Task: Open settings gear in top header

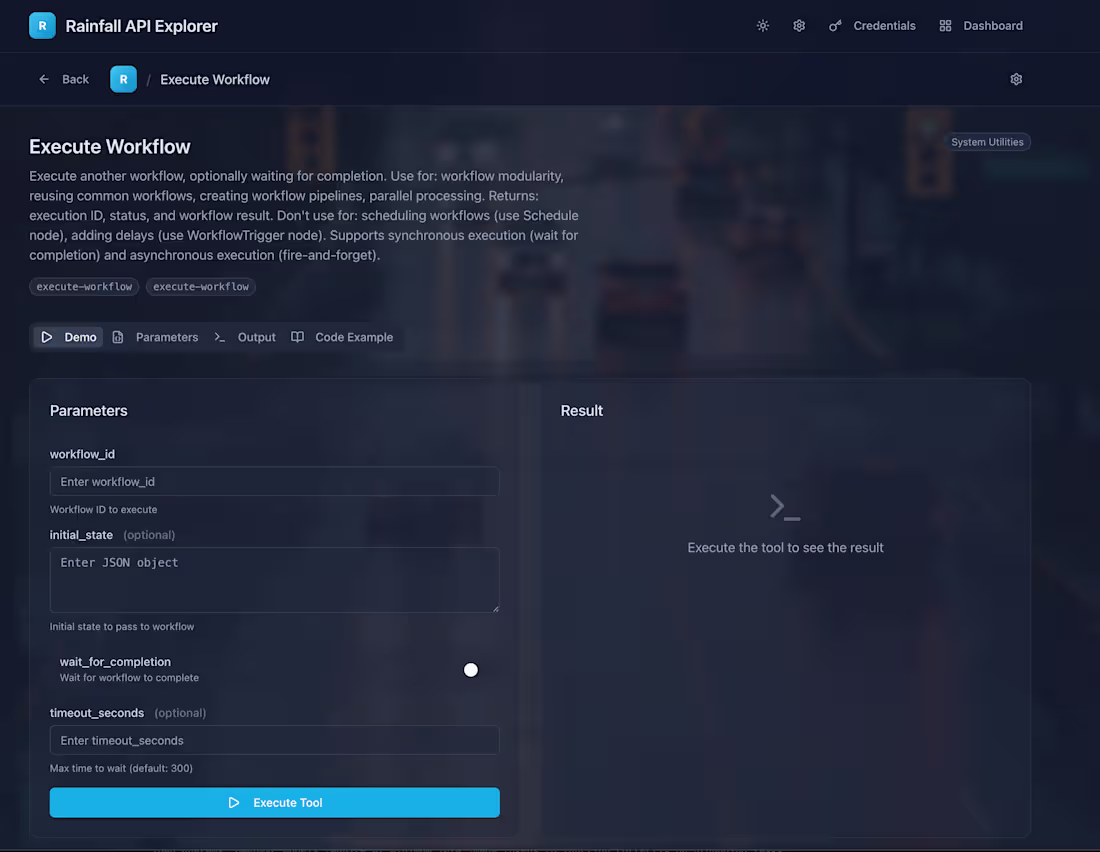Action: (x=799, y=26)
